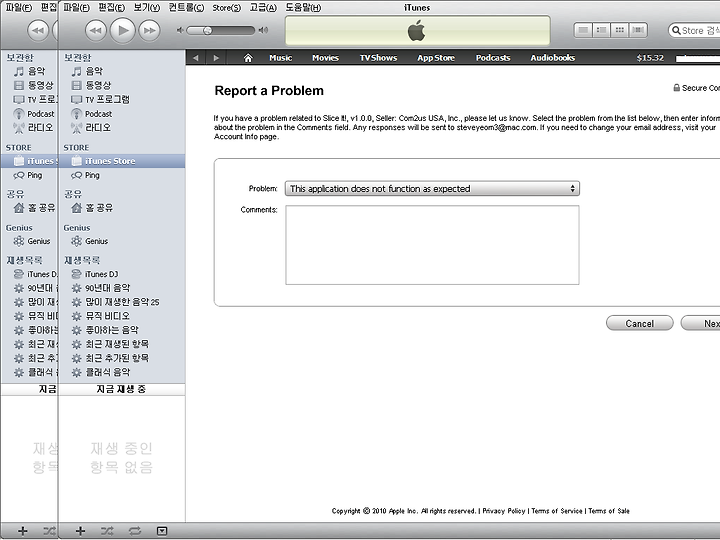Viewport: 720px width, 540px height.
Task: Switch to Cover Flow view
Action: [x=638, y=30]
